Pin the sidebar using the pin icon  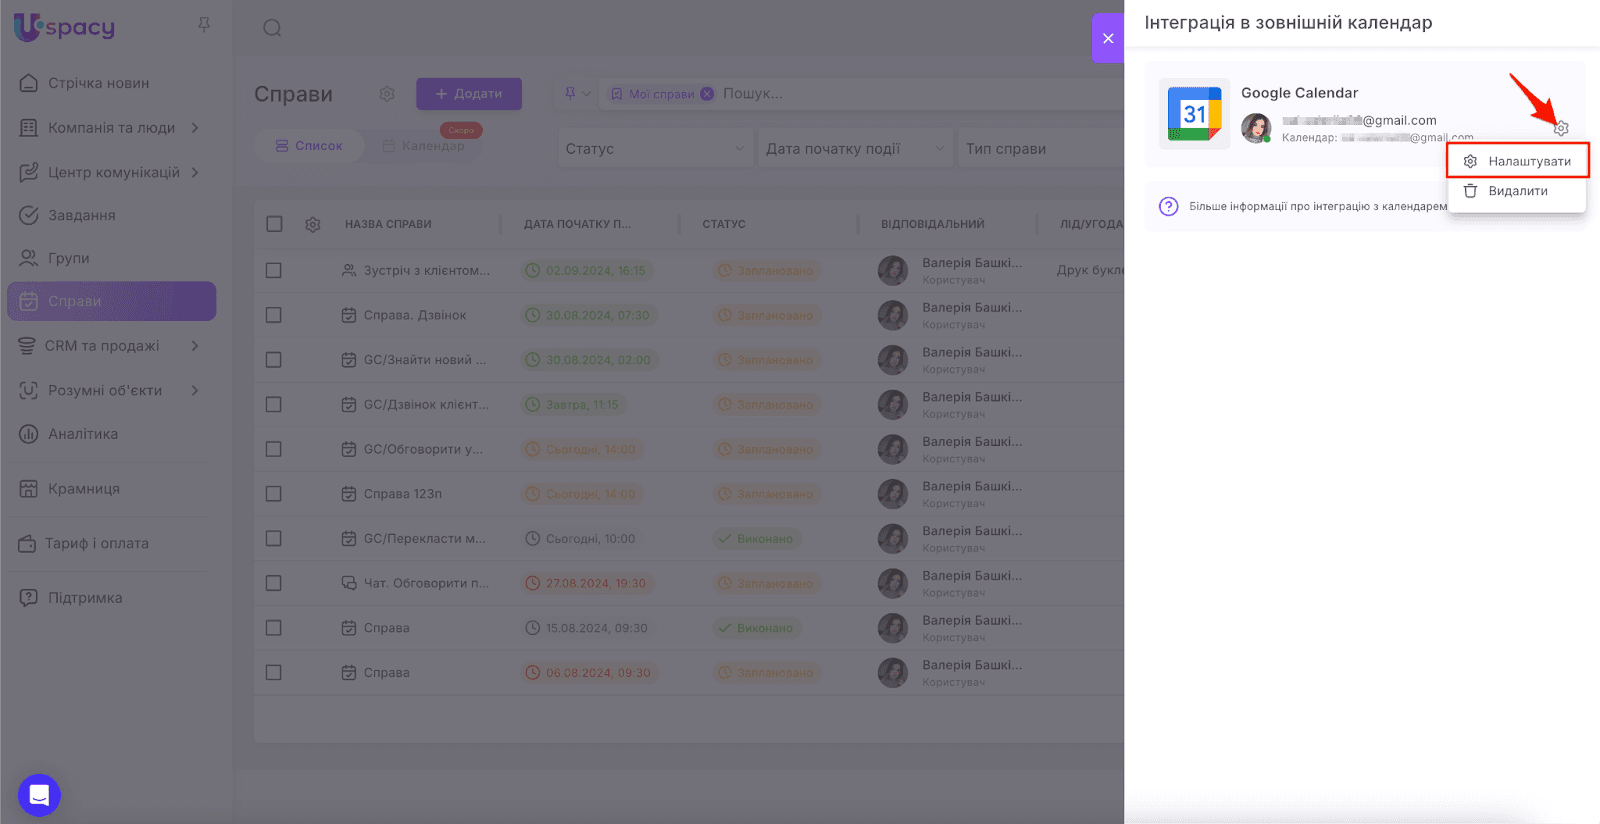(204, 25)
